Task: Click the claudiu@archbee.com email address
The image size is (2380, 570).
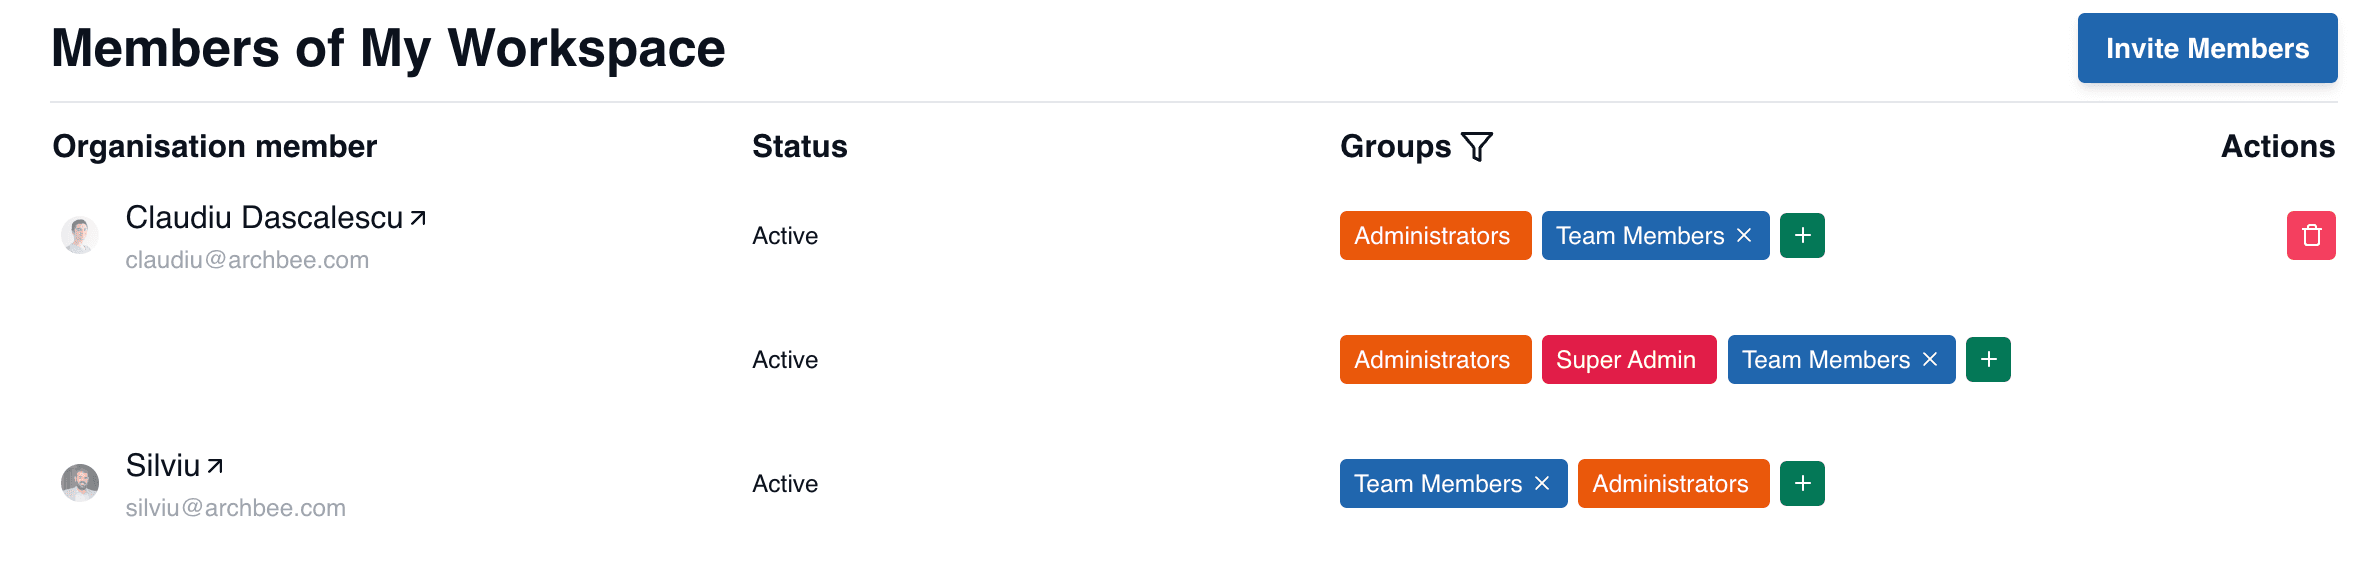Action: pyautogui.click(x=247, y=260)
